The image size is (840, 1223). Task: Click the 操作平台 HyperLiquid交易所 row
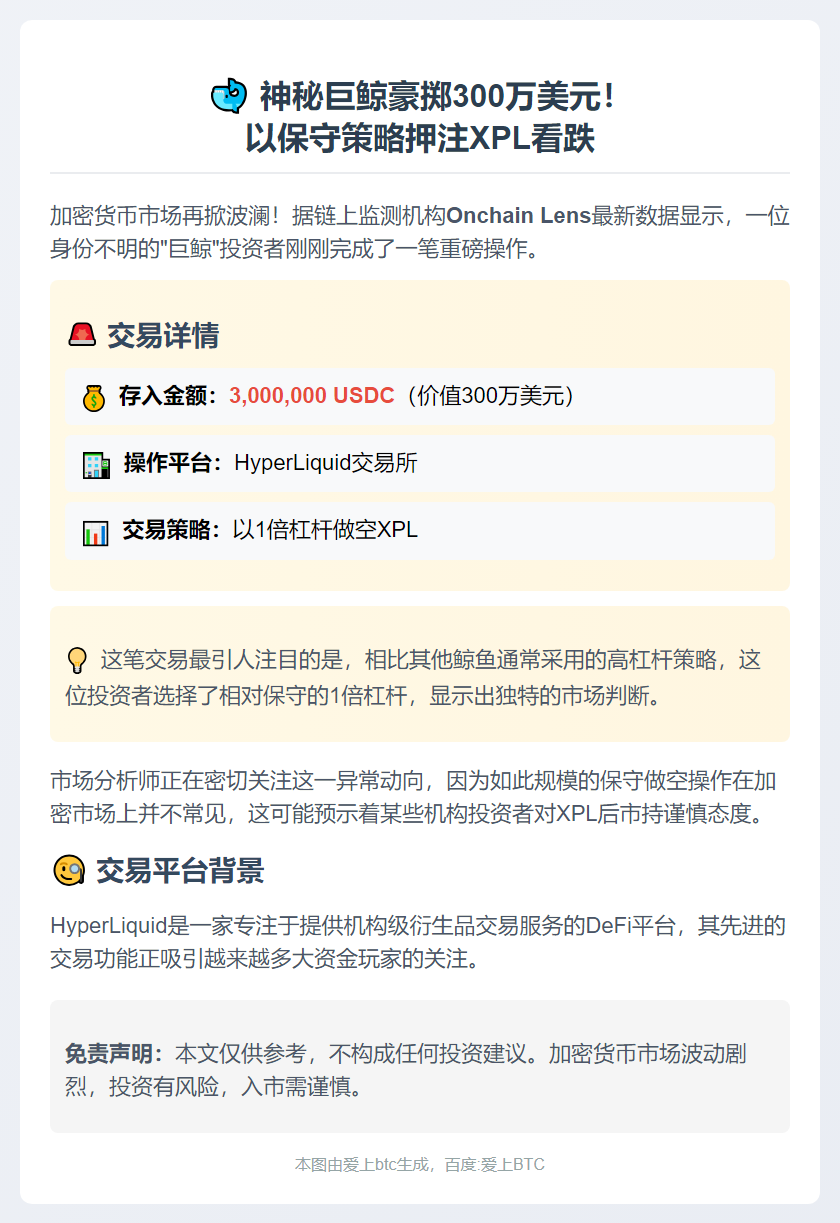(420, 463)
